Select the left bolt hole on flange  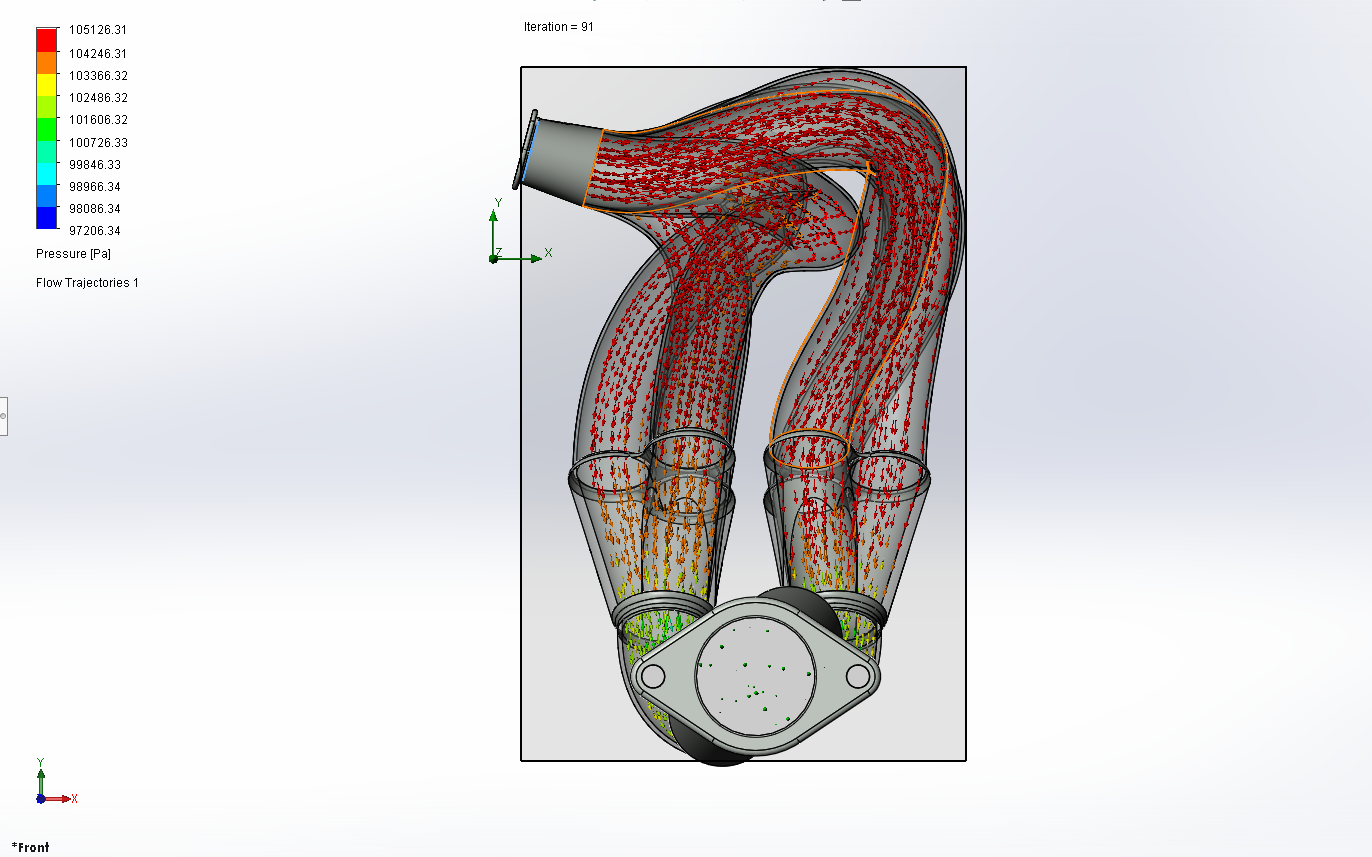[x=653, y=677]
